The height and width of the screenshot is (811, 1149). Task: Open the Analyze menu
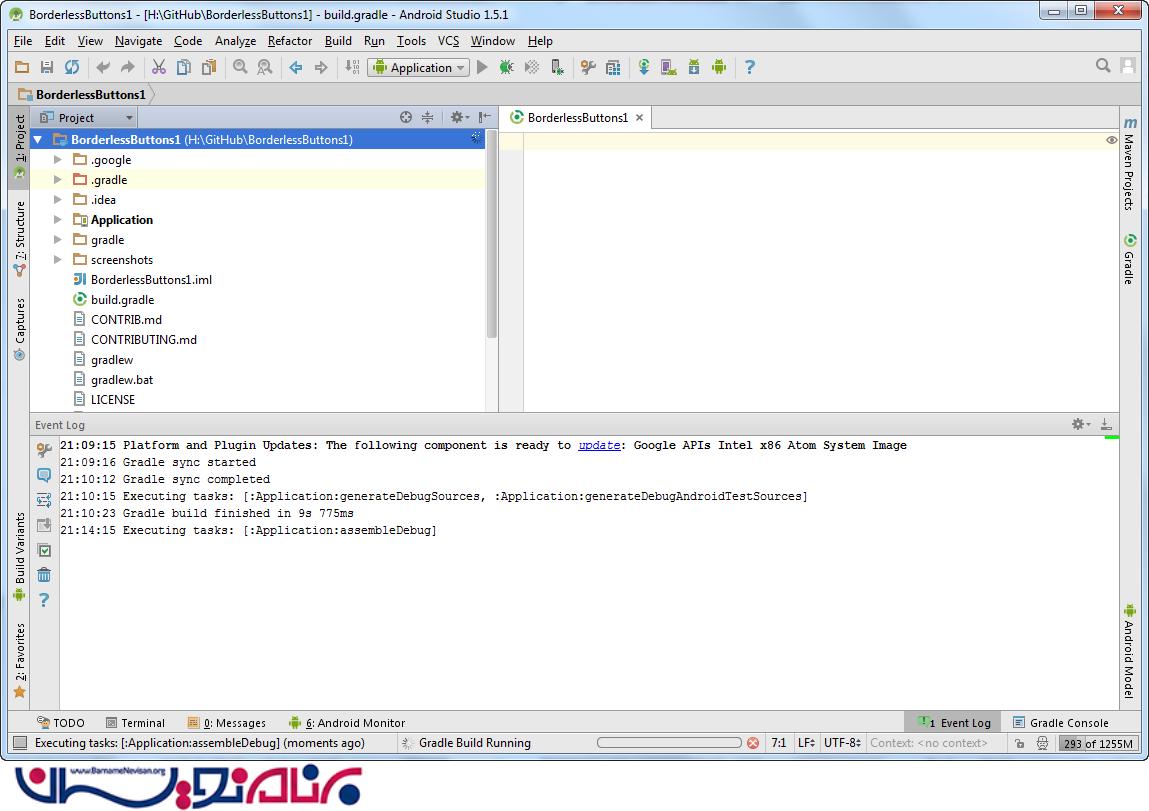pos(235,41)
